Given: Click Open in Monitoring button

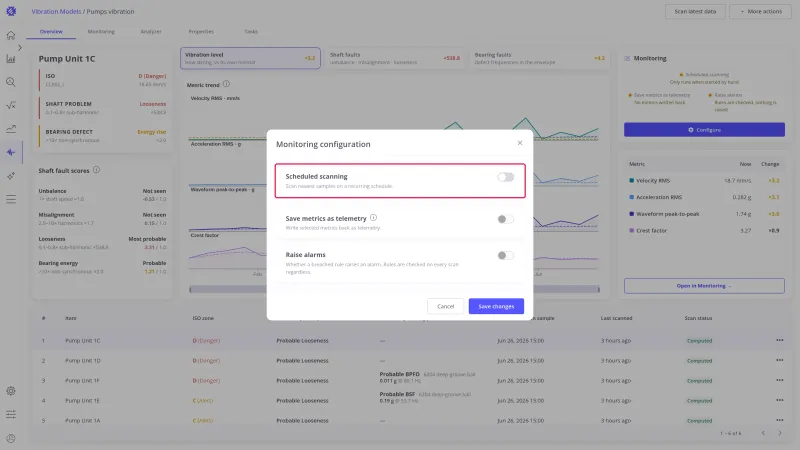Looking at the screenshot, I should tap(704, 286).
